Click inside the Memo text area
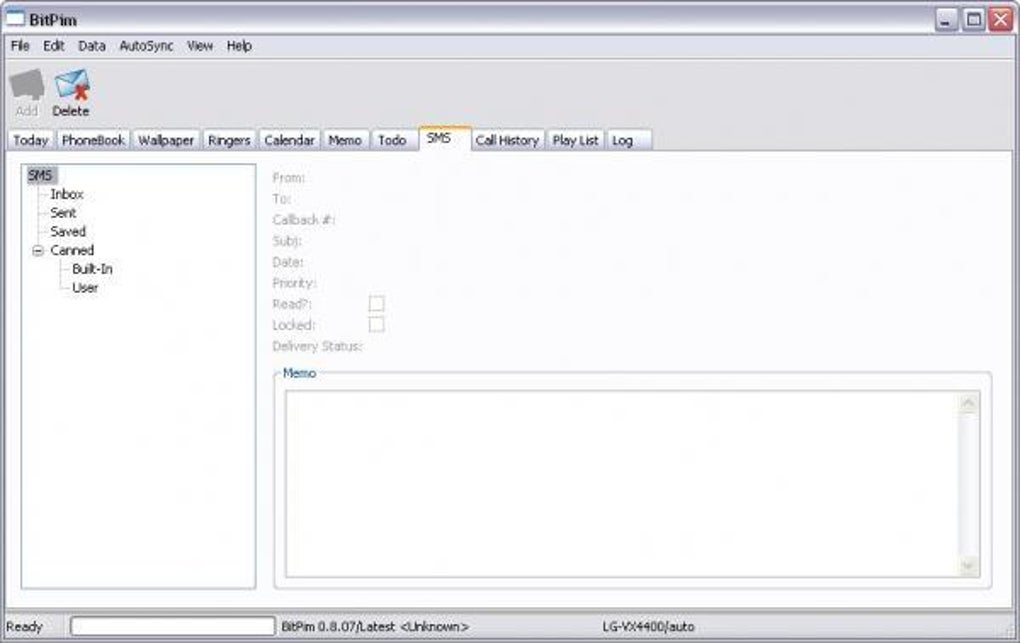Screen dimensions: 1020x643 pyautogui.click(x=622, y=484)
